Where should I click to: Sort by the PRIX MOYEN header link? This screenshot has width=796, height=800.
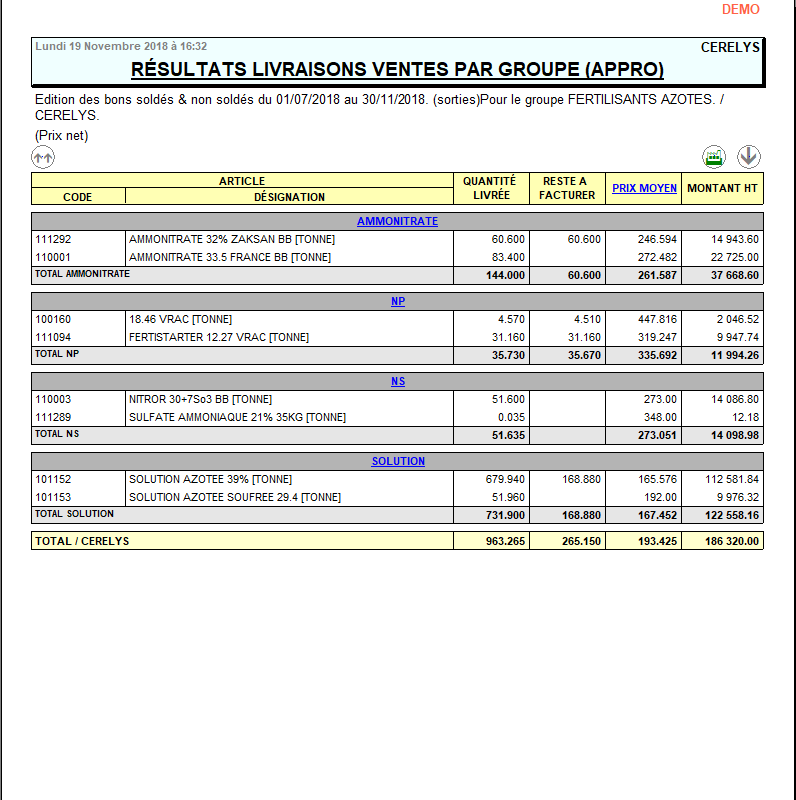644,188
